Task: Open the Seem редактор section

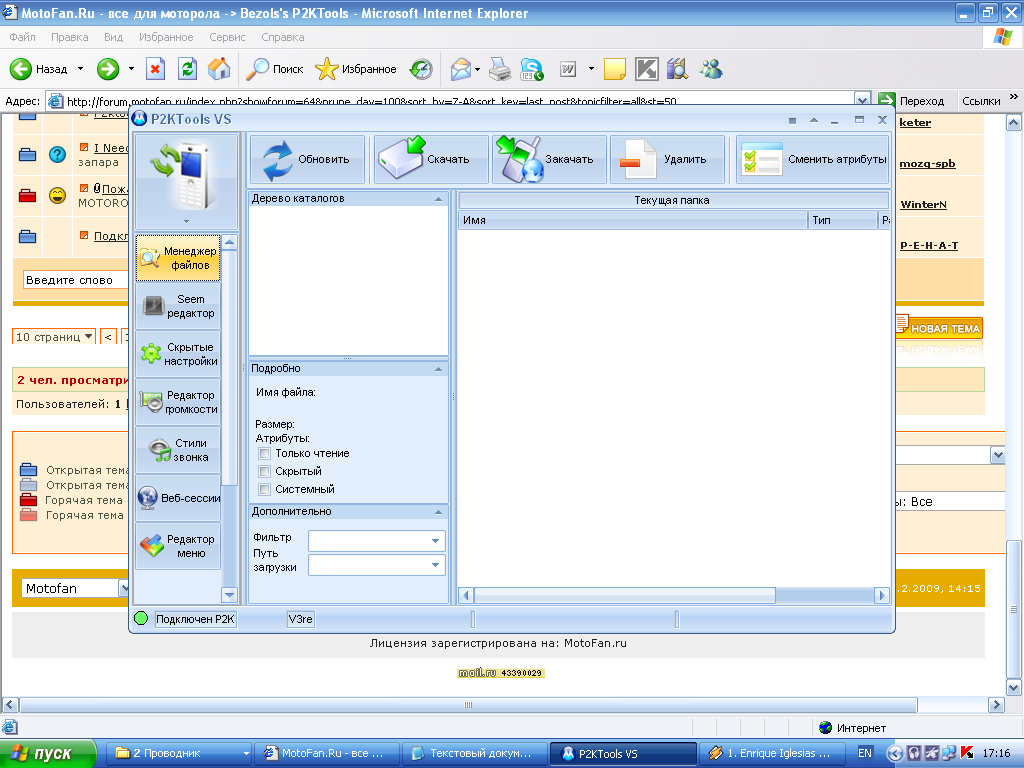Action: point(178,306)
